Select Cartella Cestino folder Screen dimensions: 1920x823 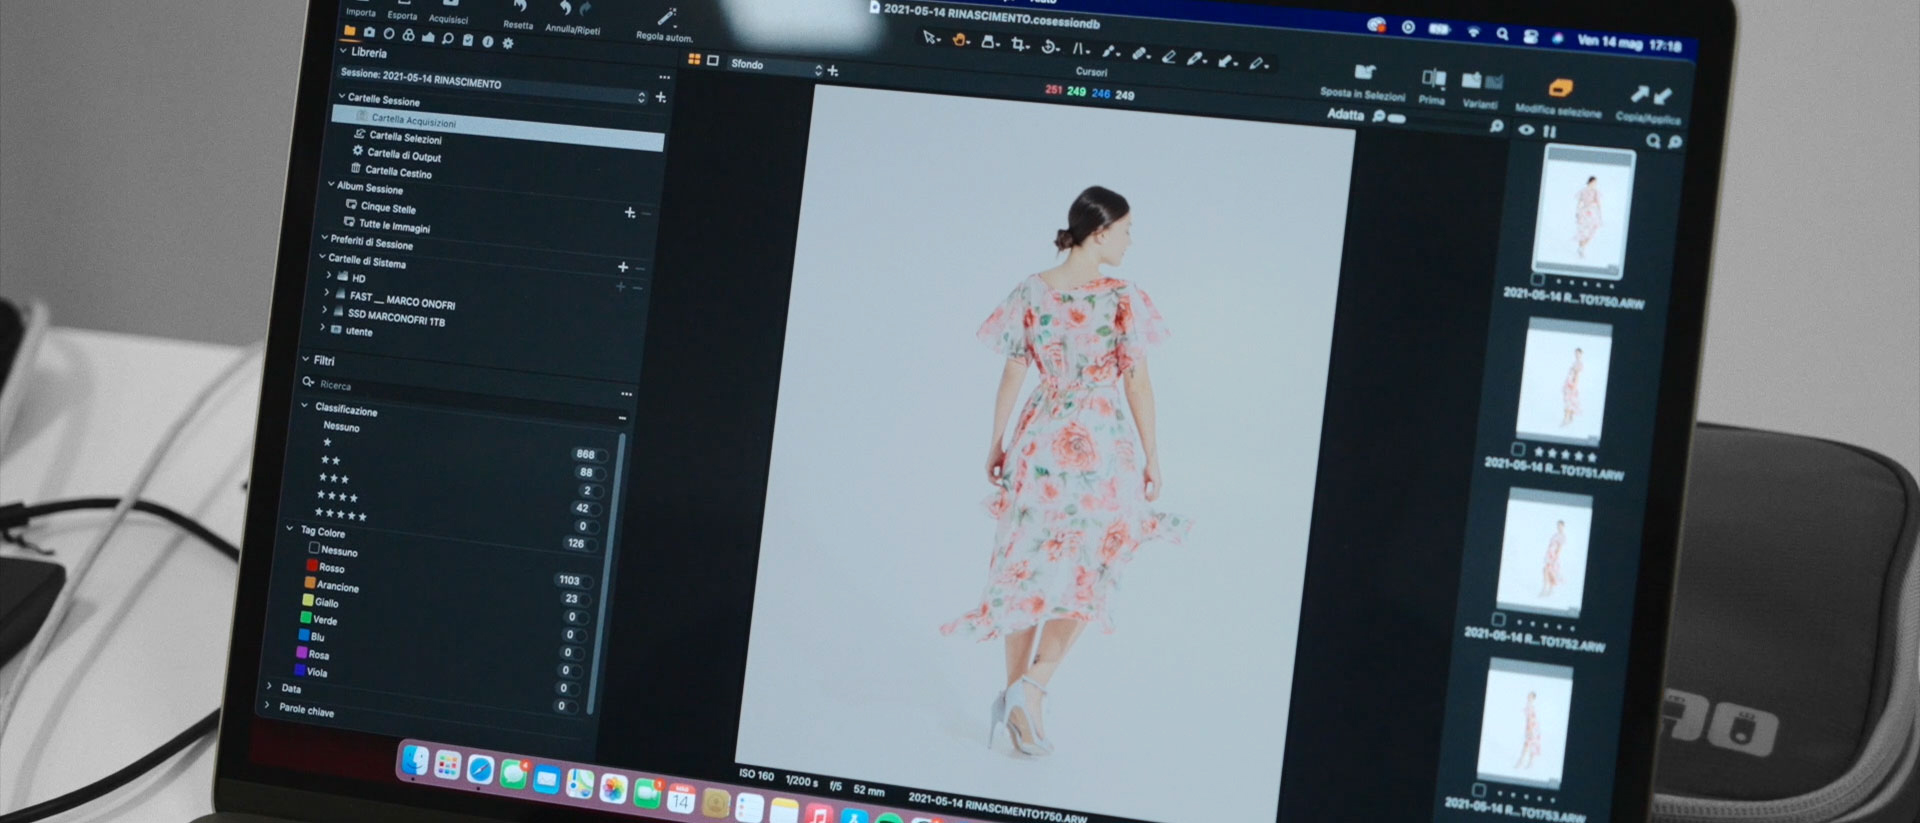click(391, 172)
